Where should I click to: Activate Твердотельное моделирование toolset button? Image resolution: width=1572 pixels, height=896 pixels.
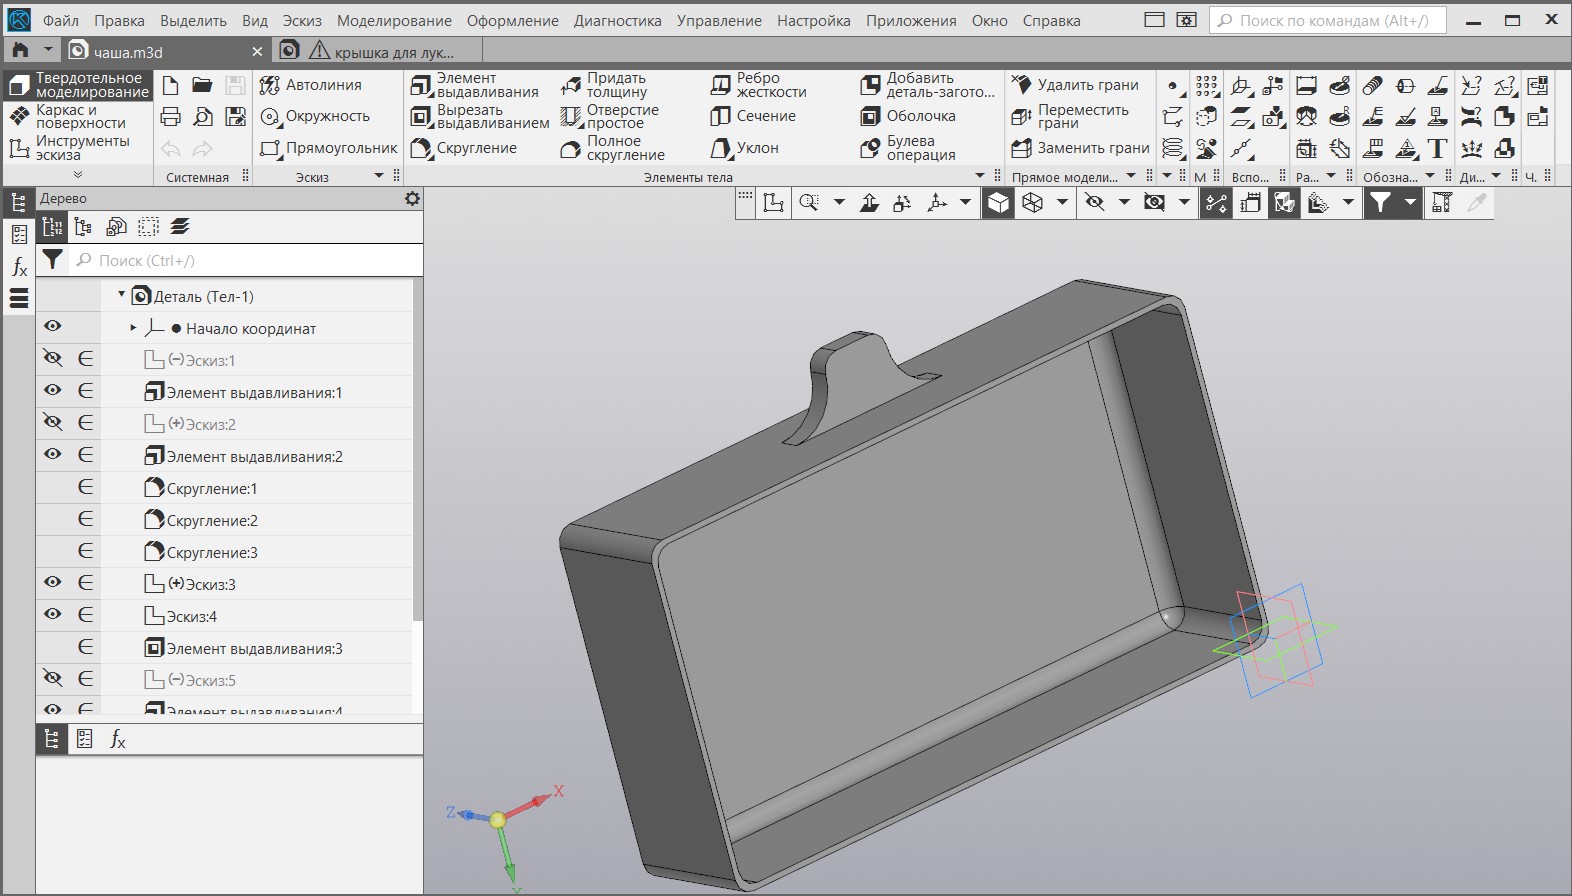point(79,85)
